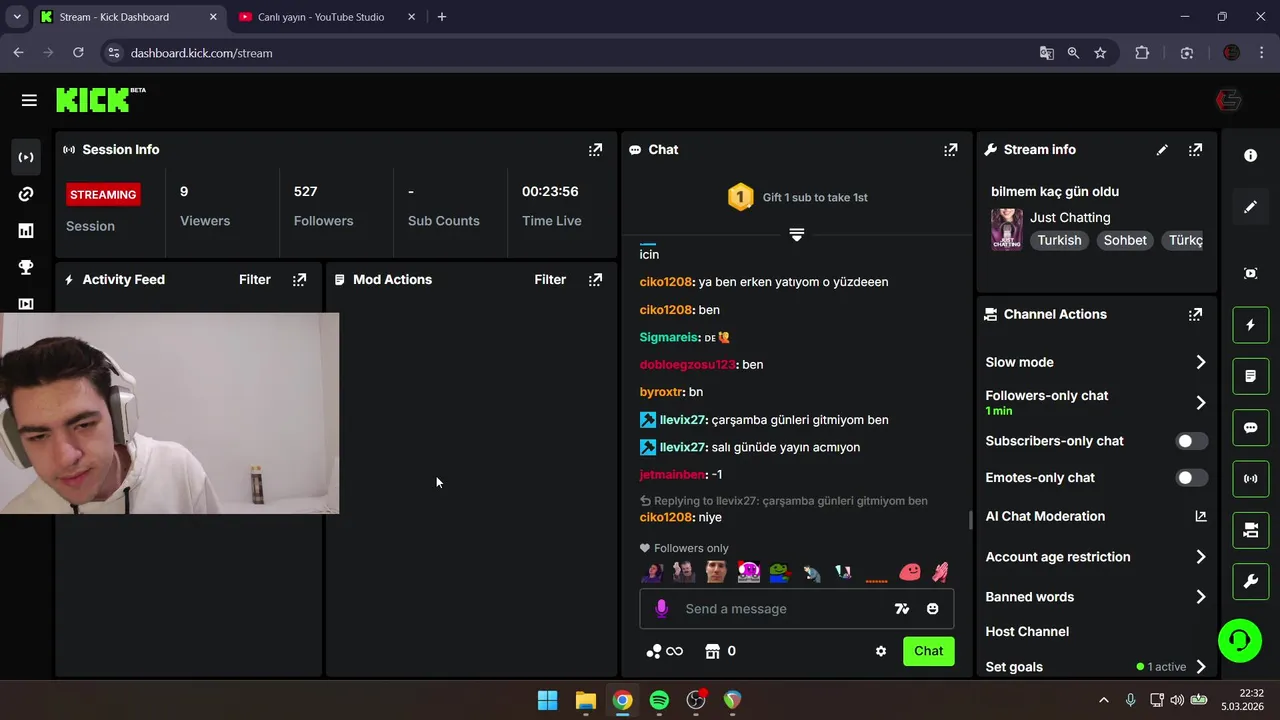Open Spotify from the taskbar

(x=659, y=700)
